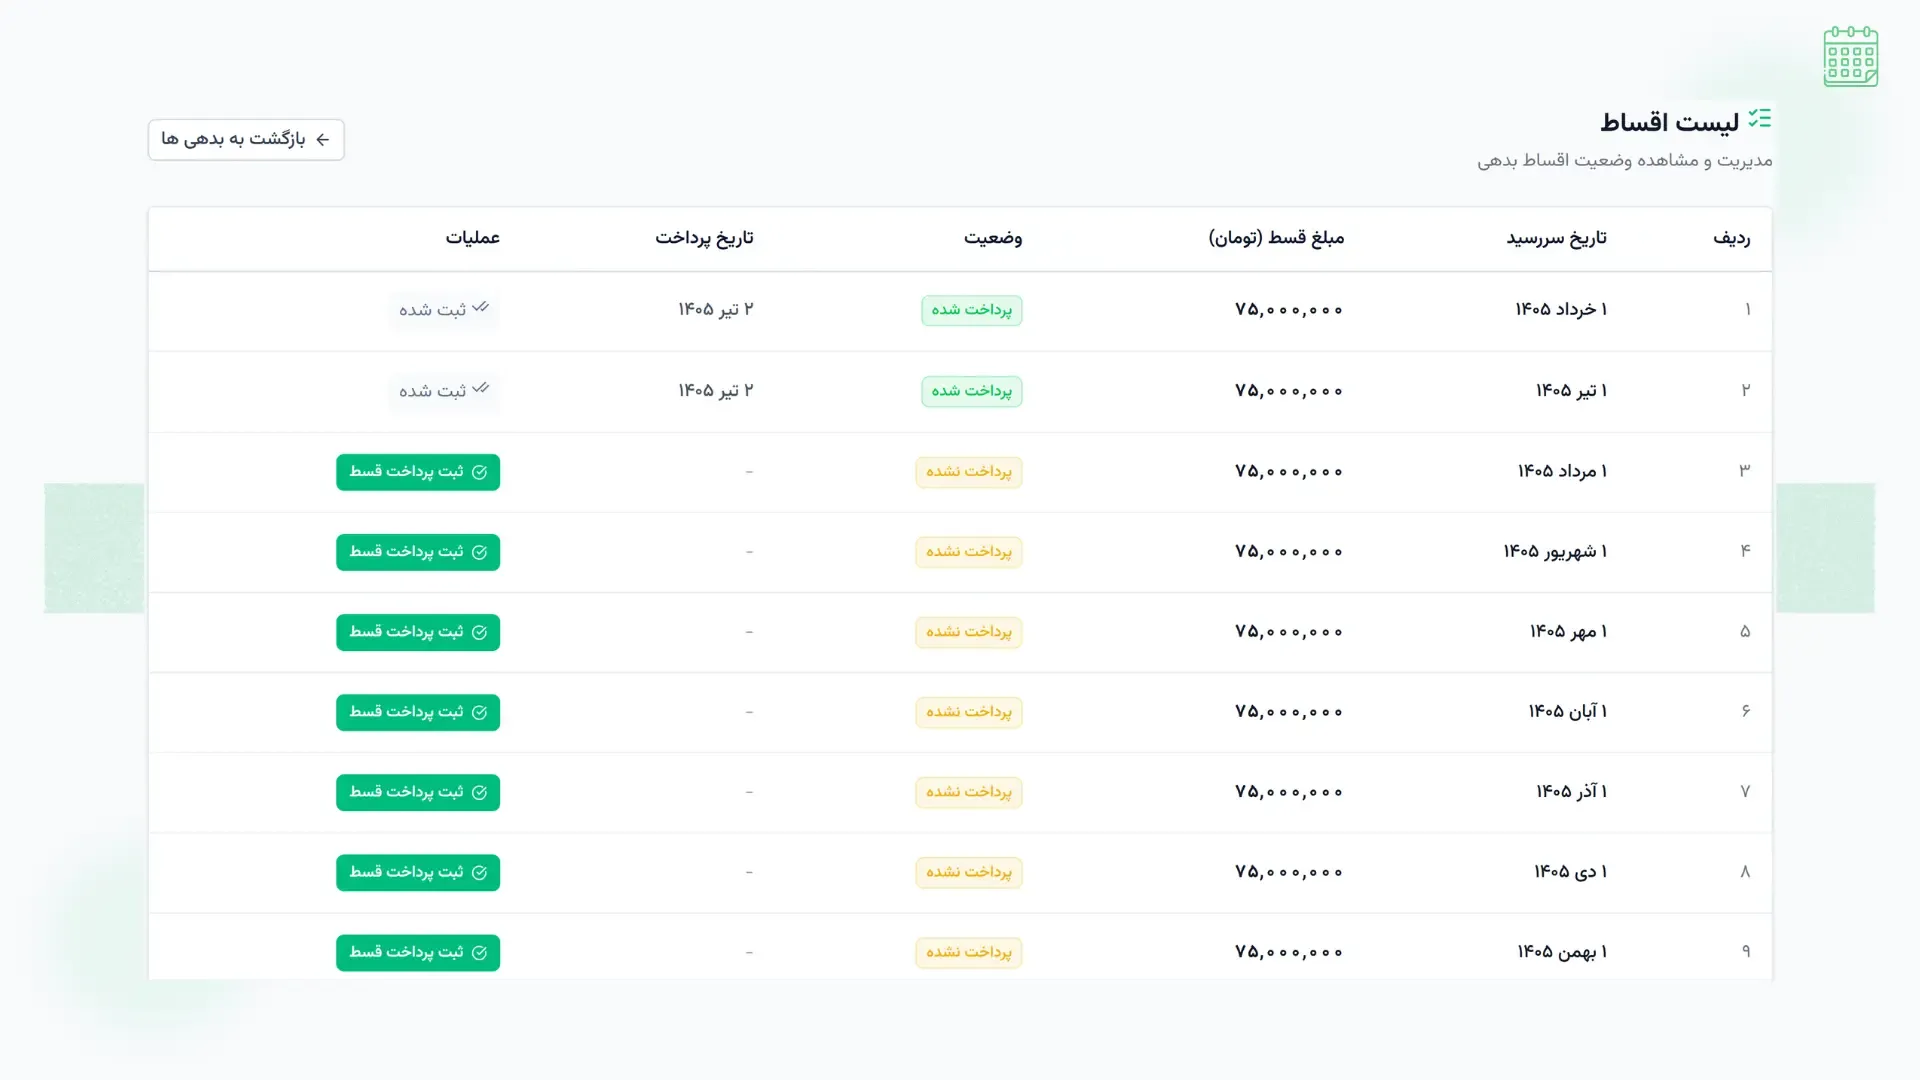Click check-circle icon in row ۸ button
1920x1080 pixels.
[479, 872]
